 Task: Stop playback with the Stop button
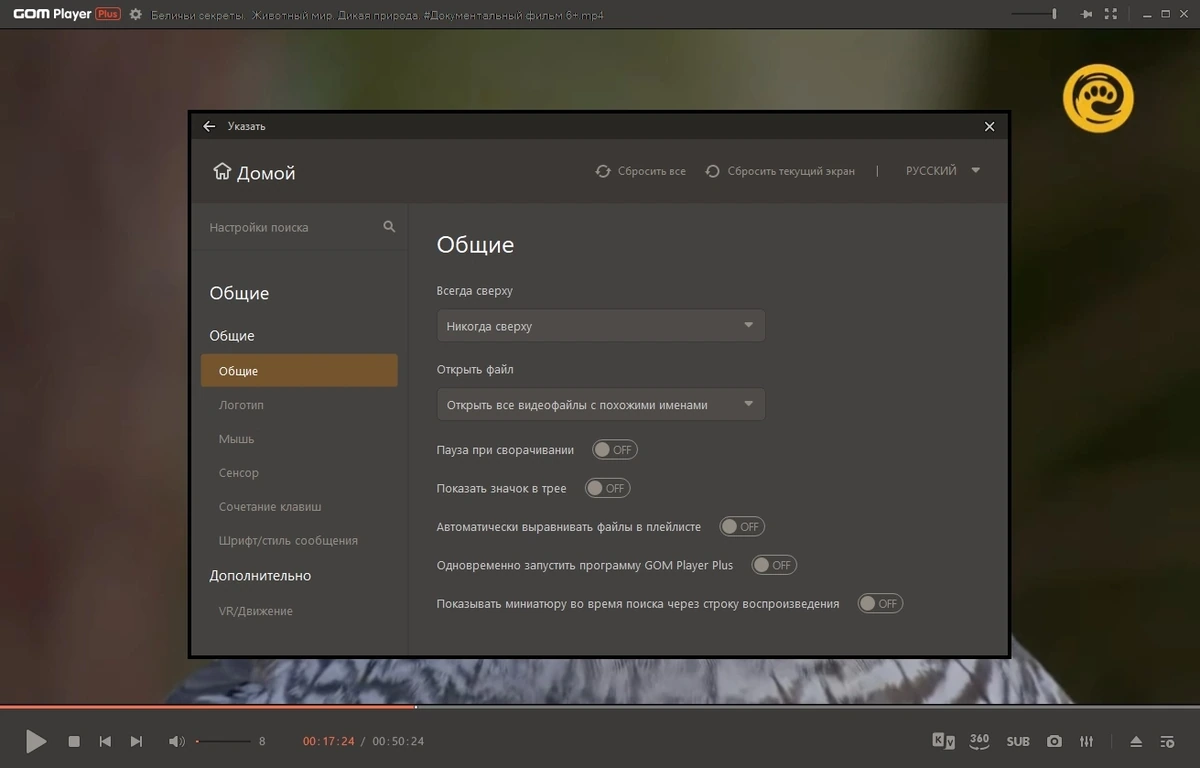(74, 741)
